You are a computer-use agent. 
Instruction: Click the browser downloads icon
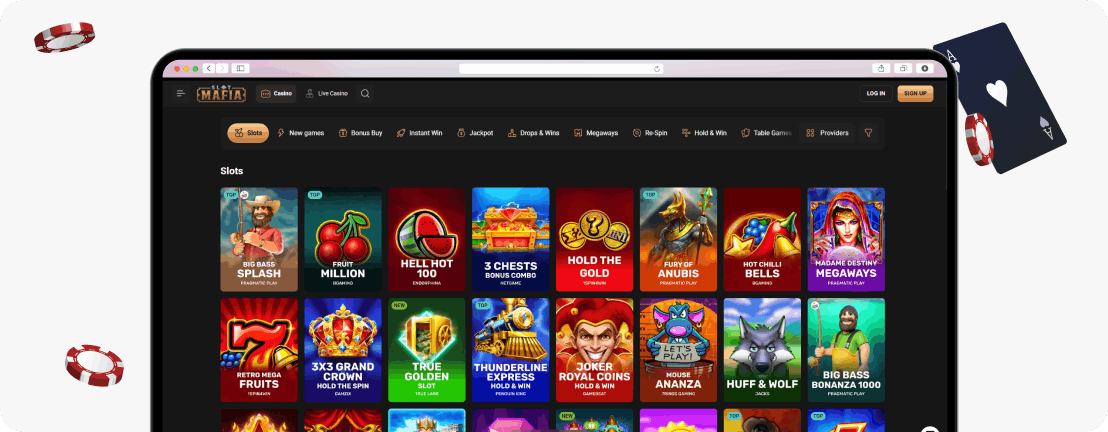pyautogui.click(x=925, y=69)
